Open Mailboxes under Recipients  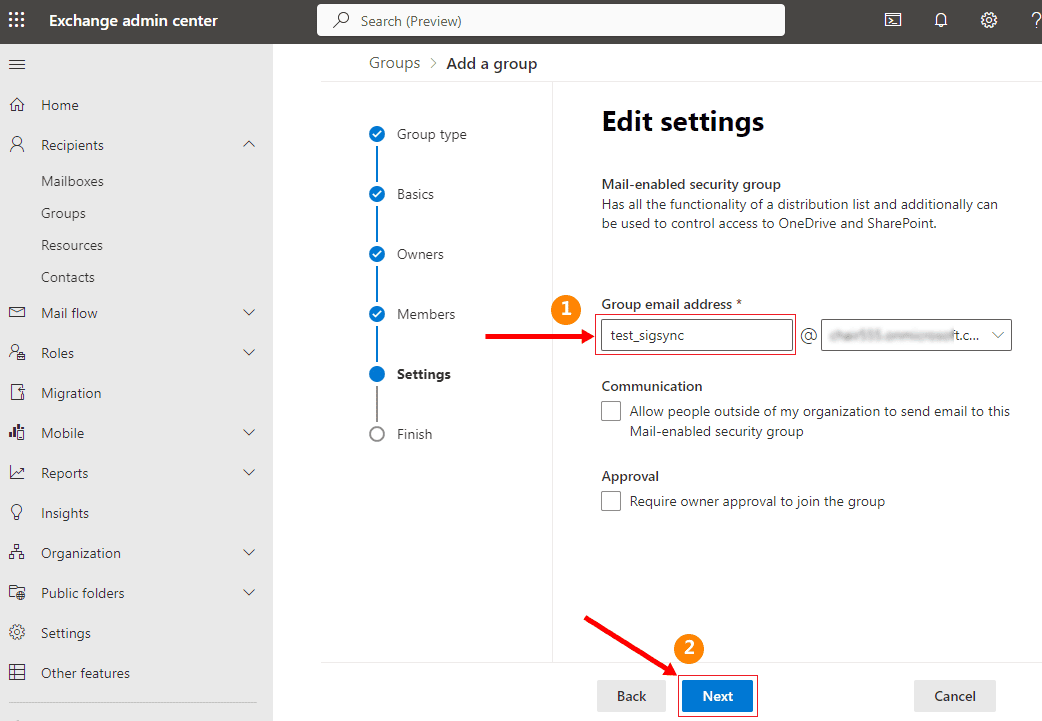(x=72, y=181)
